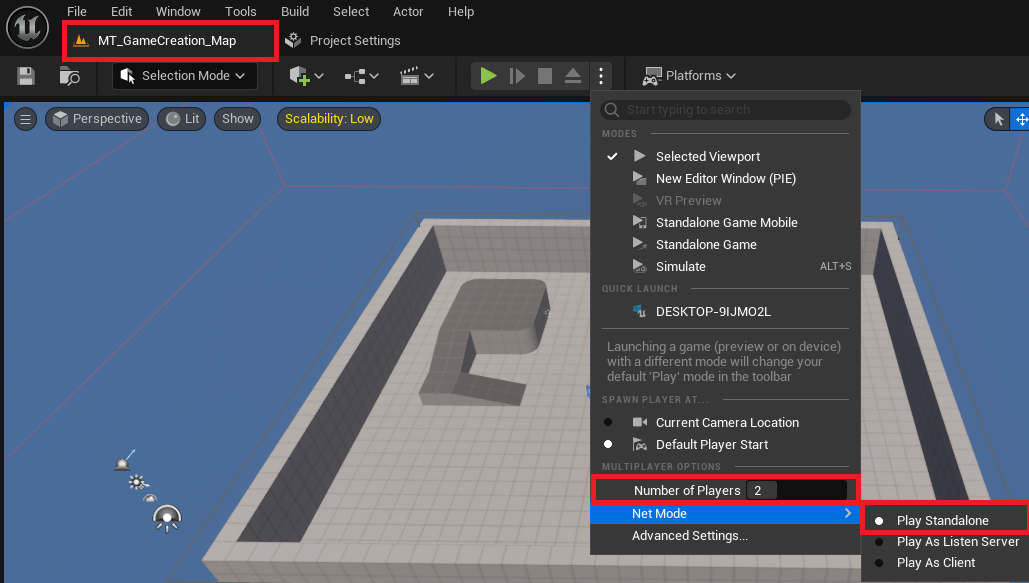Open the Edit menu
The width and height of the screenshot is (1029, 583).
click(x=121, y=12)
